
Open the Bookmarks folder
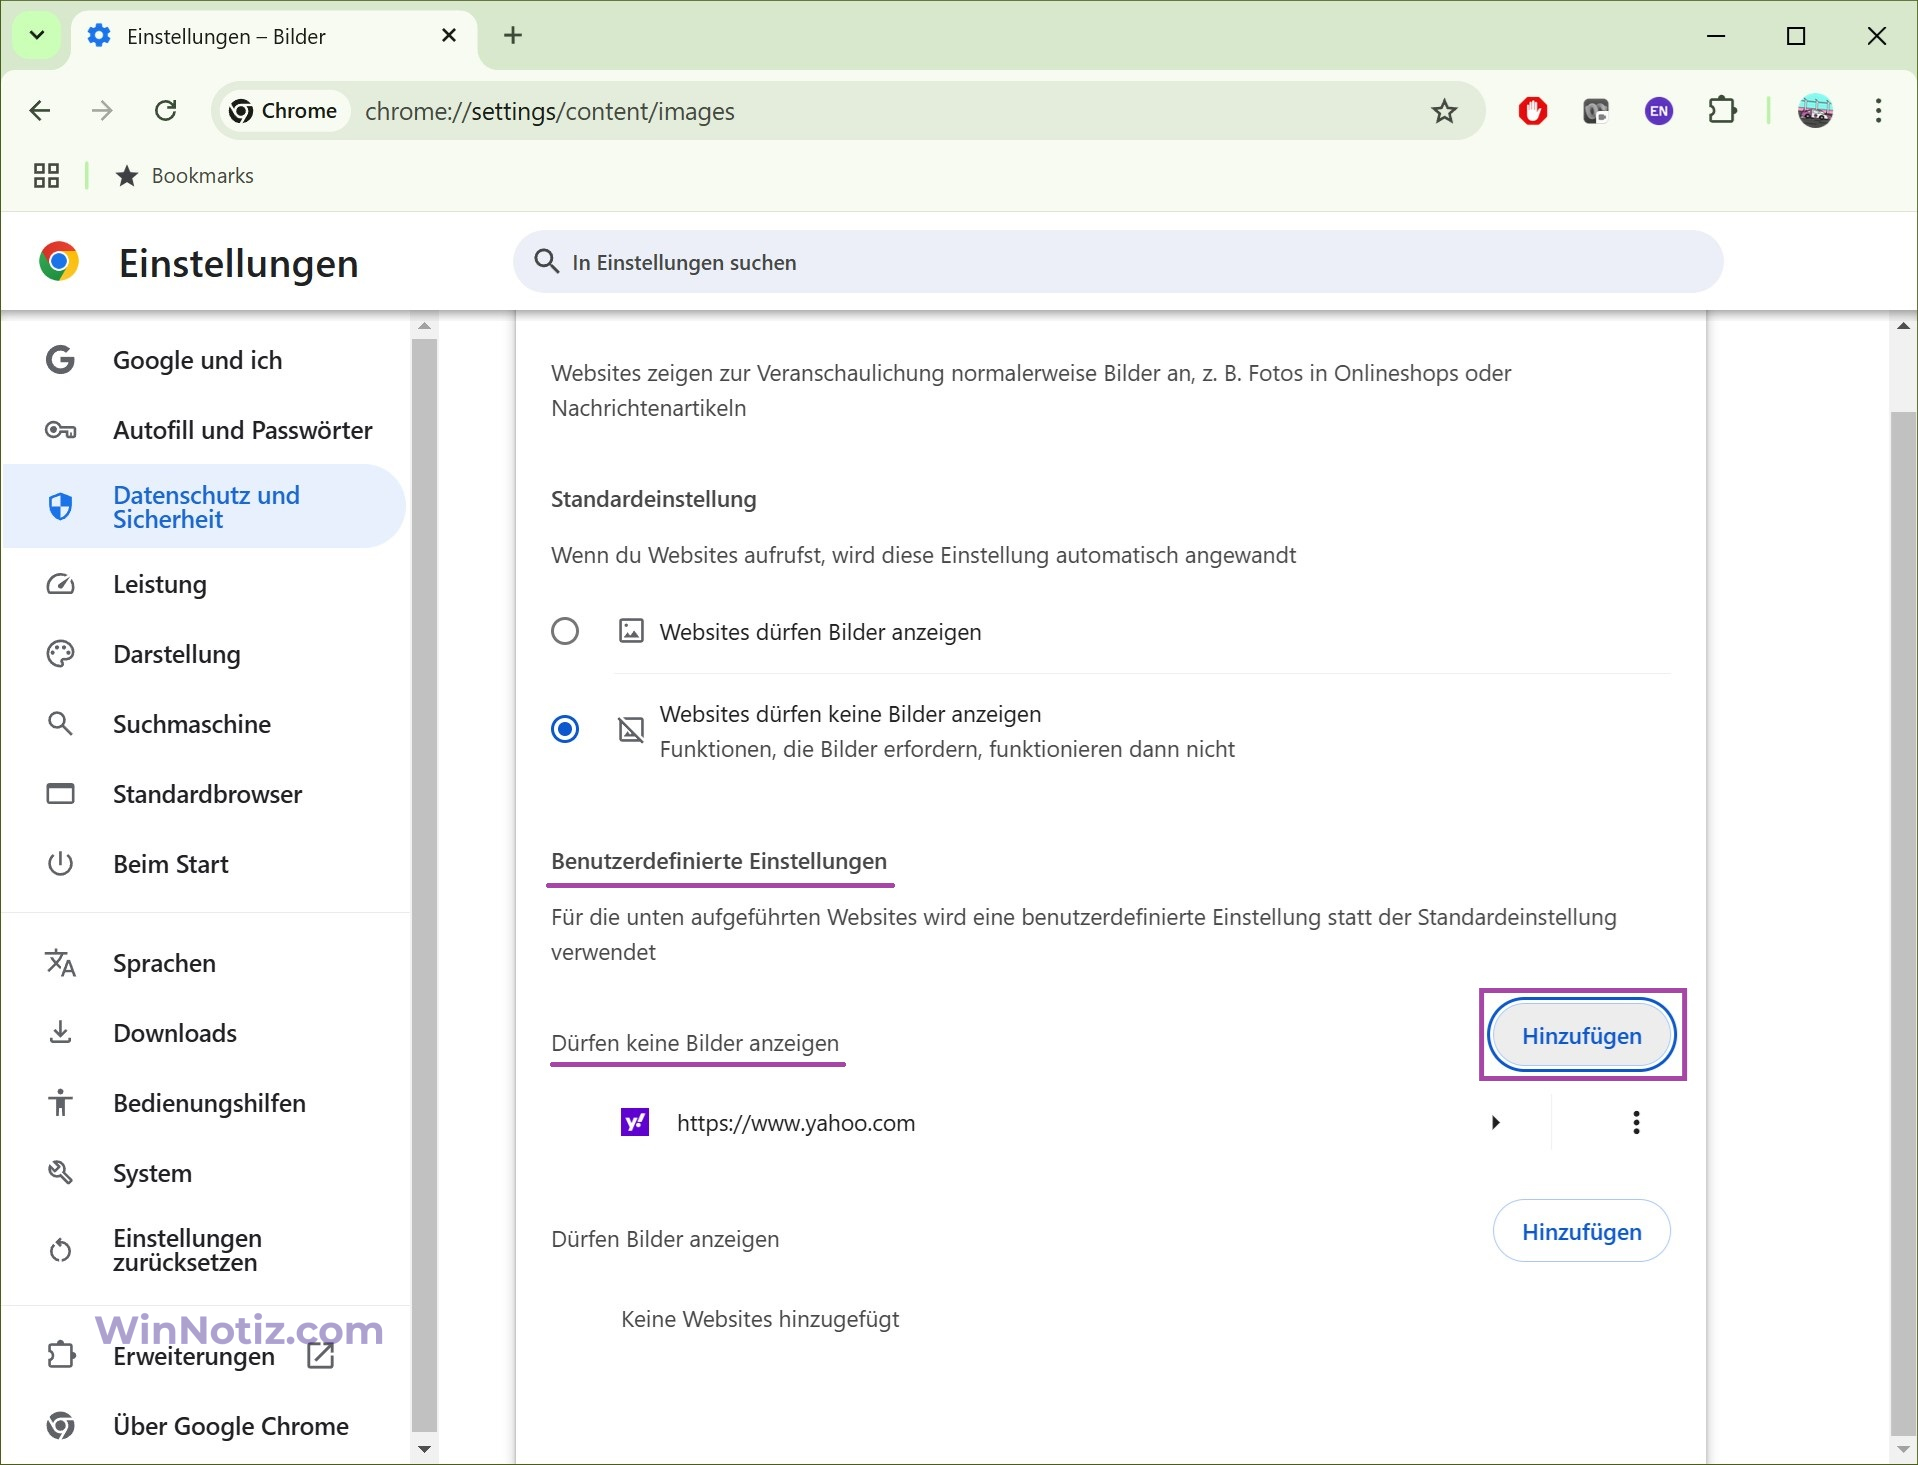(185, 176)
